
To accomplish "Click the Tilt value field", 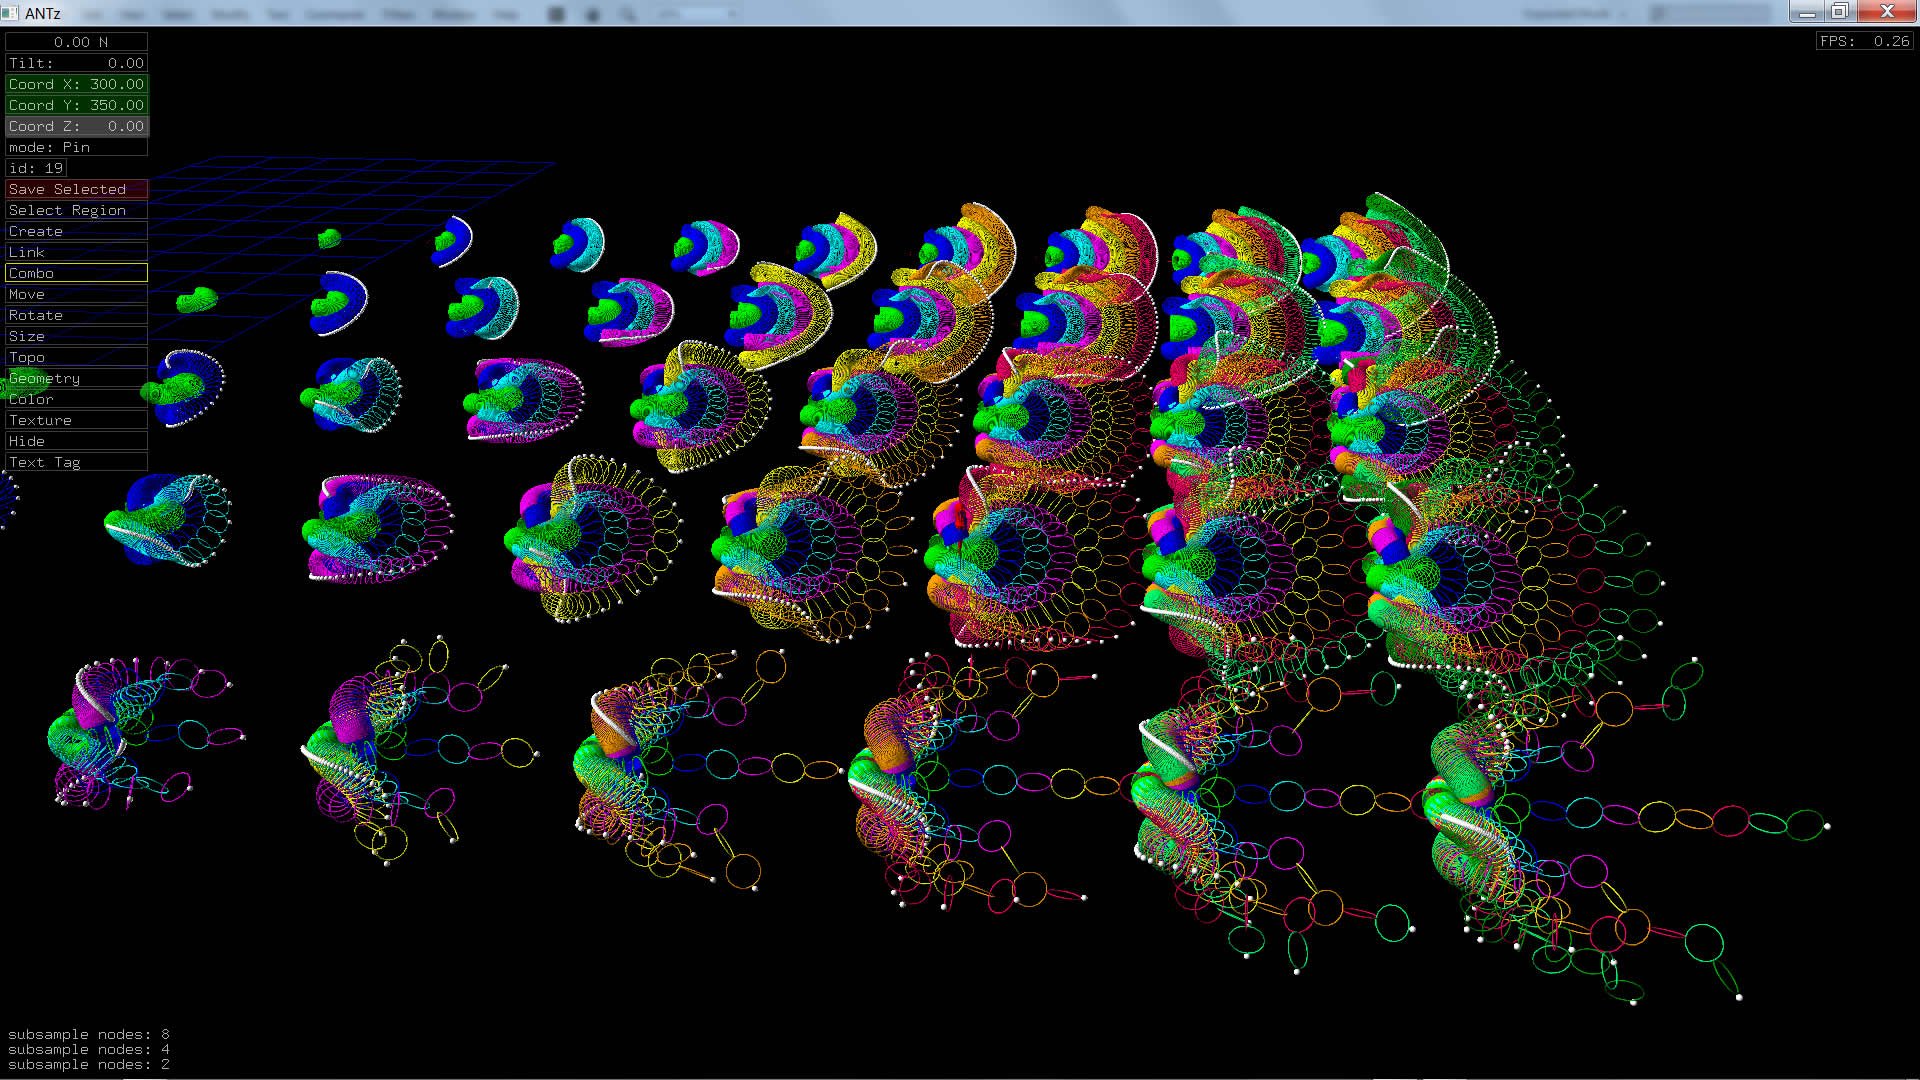I will click(x=76, y=63).
